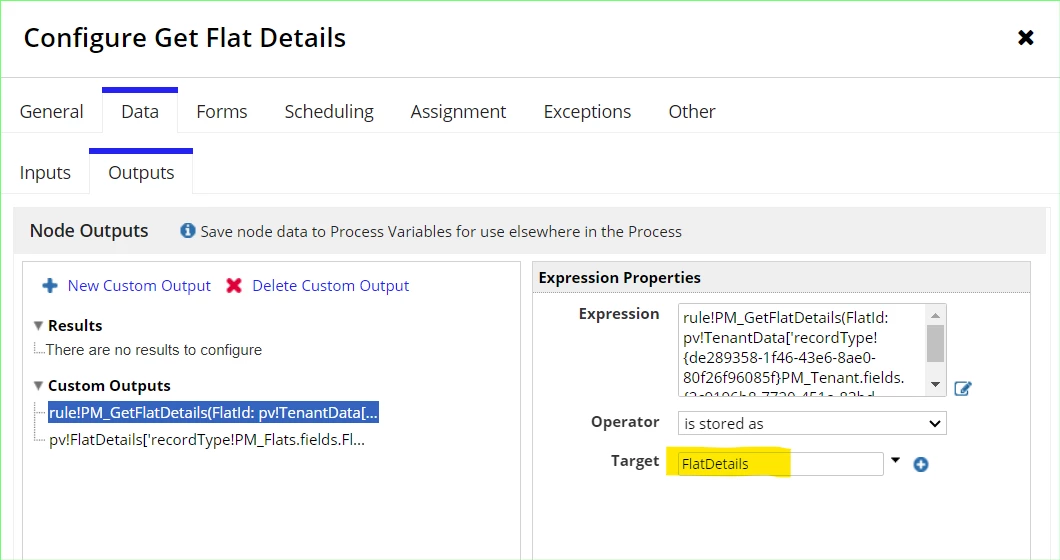Click the Expression box scrollbar thumb
The image size is (1060, 560).
tap(936, 344)
